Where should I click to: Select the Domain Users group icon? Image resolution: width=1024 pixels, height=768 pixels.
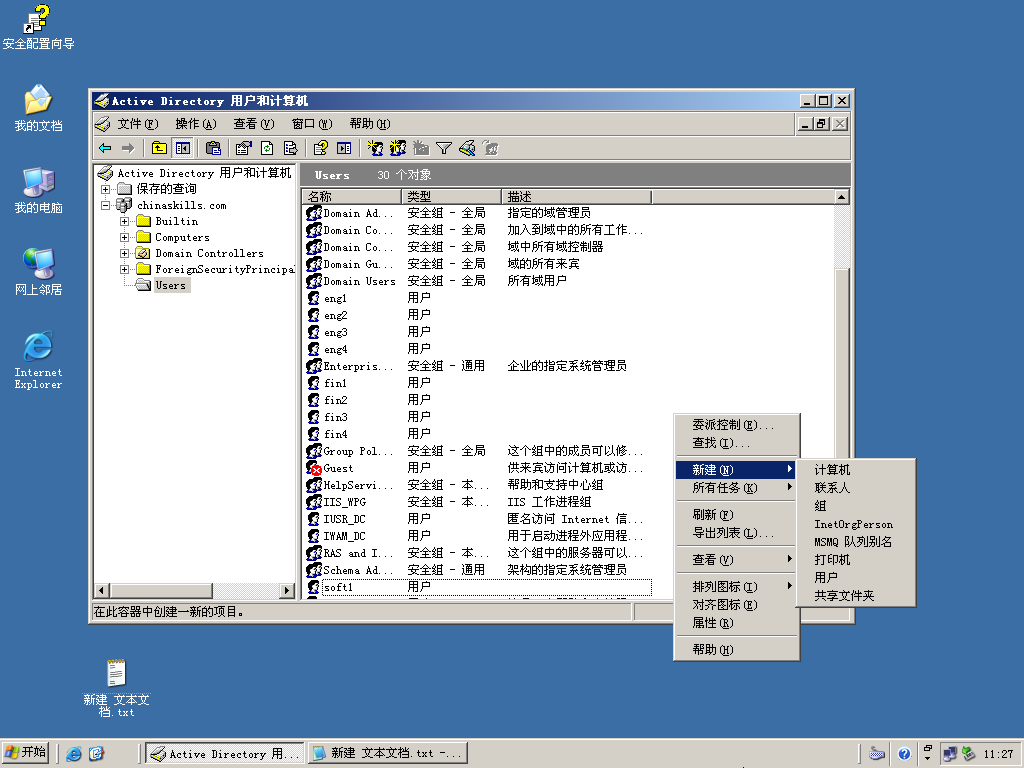click(314, 281)
